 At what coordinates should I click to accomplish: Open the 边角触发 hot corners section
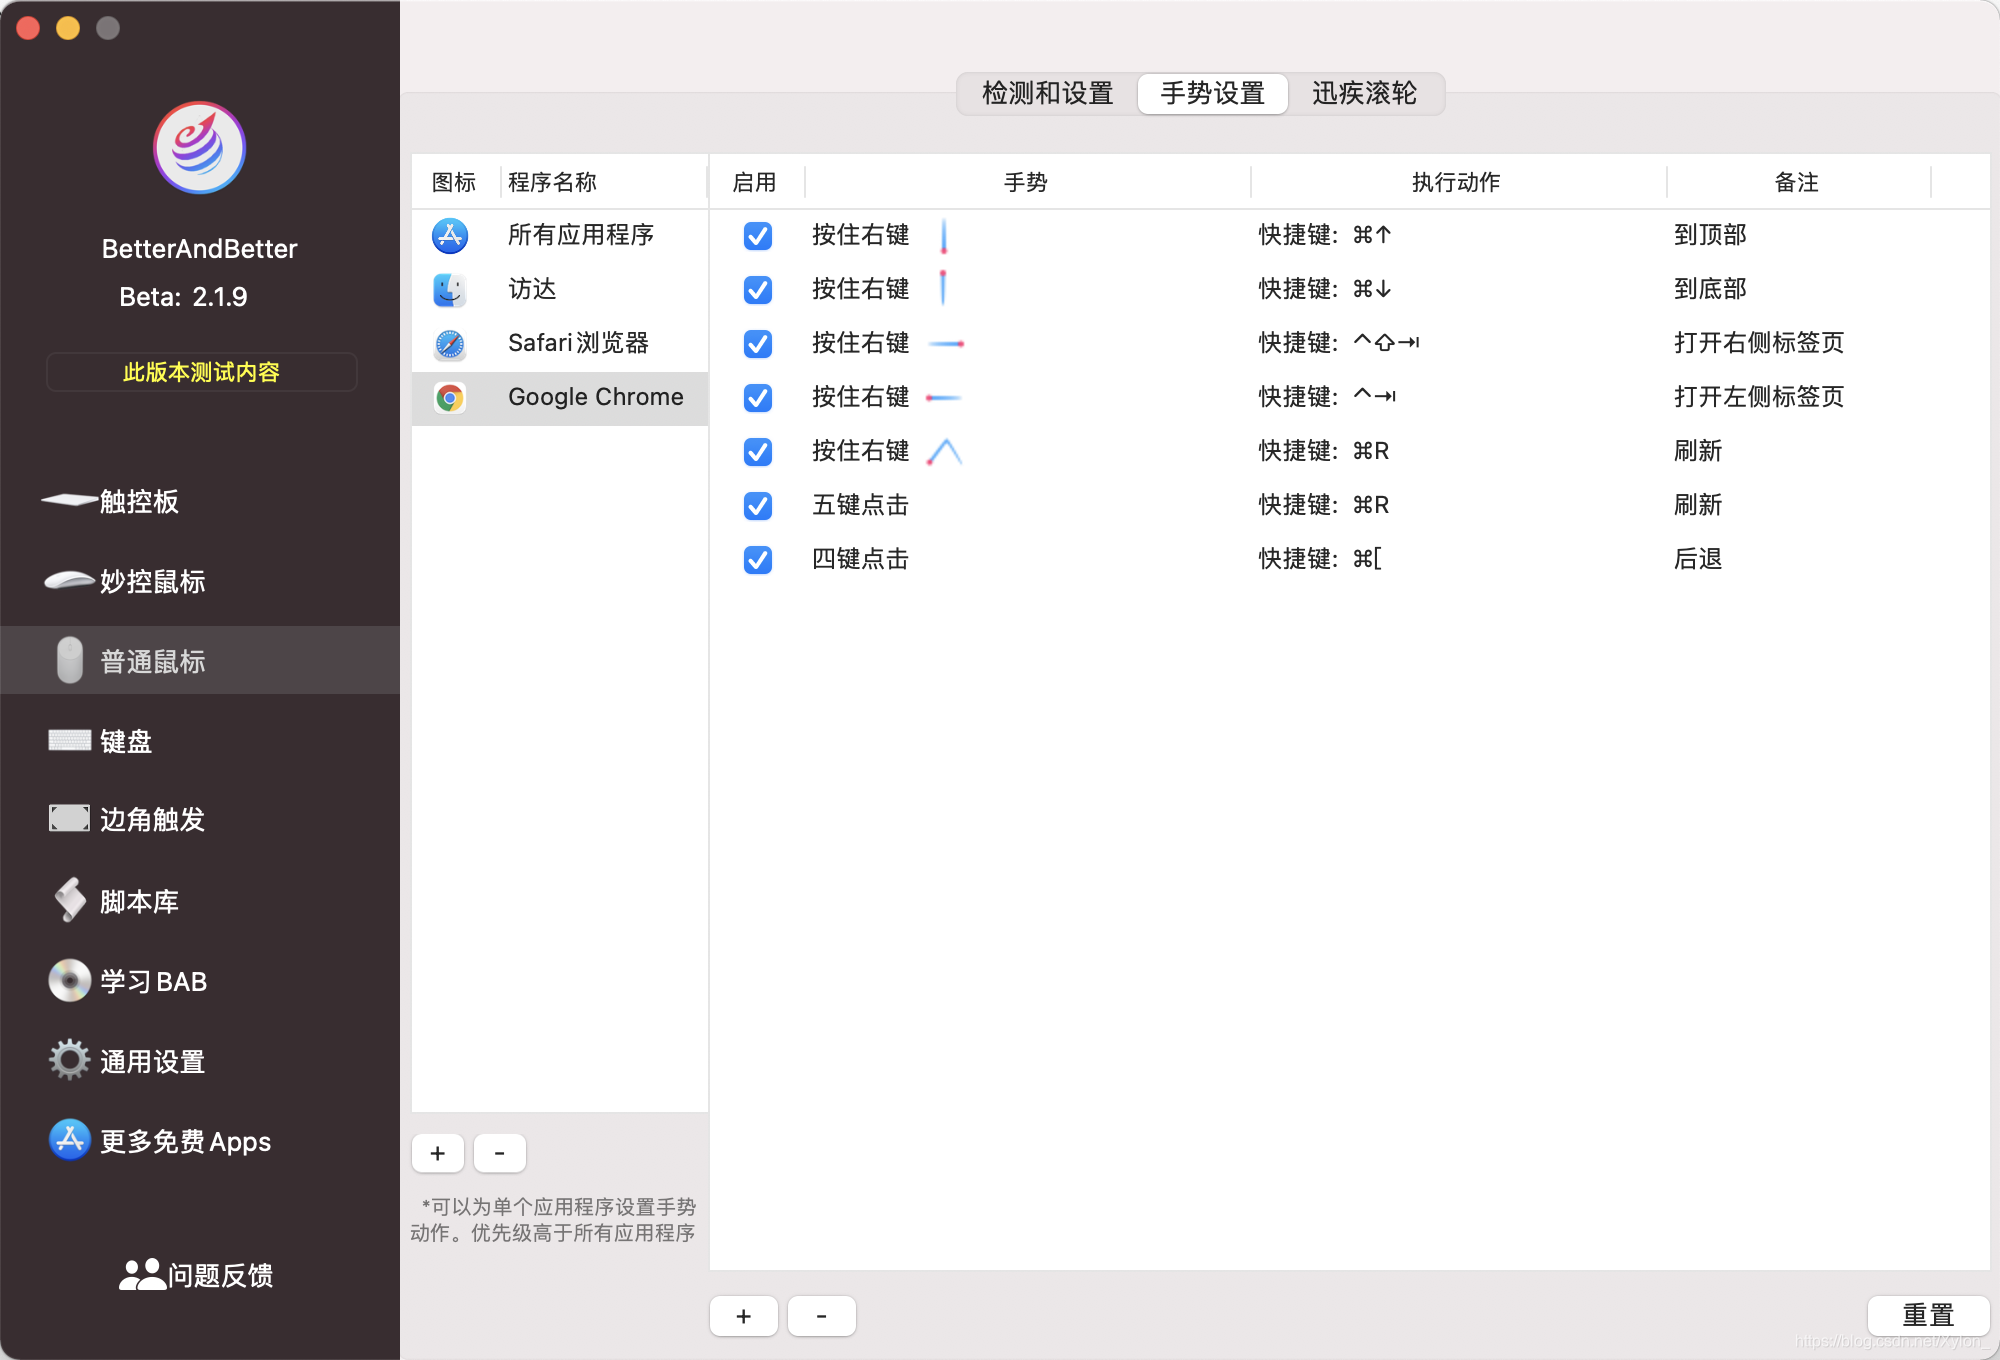click(152, 819)
